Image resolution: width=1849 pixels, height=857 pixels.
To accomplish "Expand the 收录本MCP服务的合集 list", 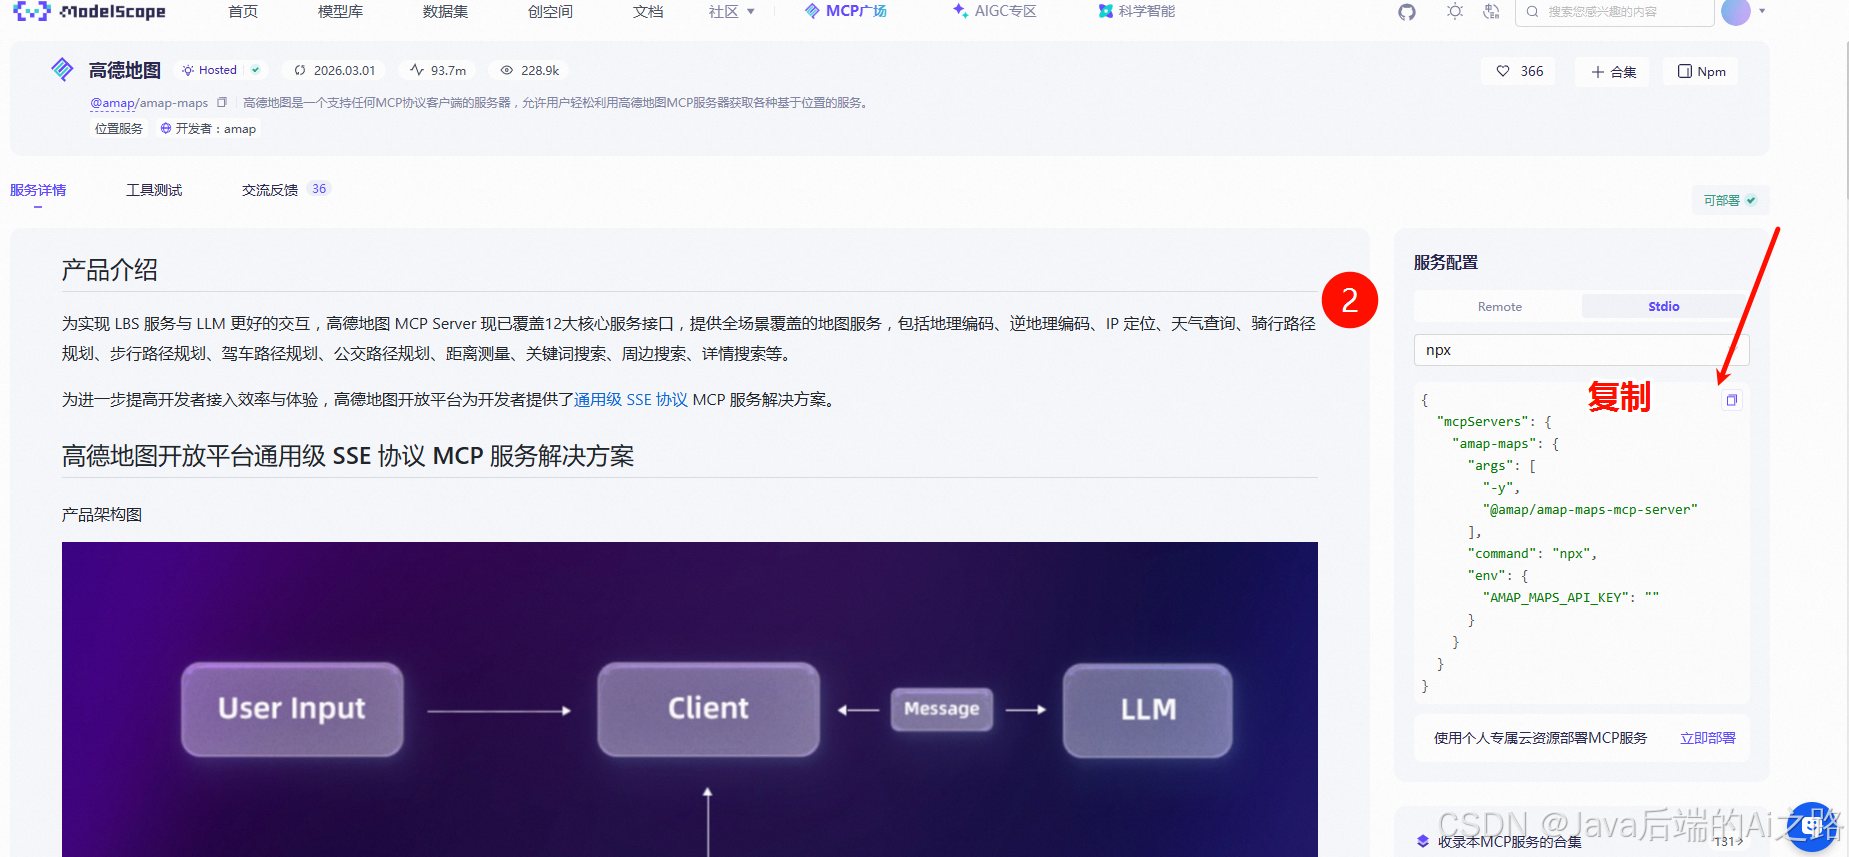I will (x=1581, y=841).
